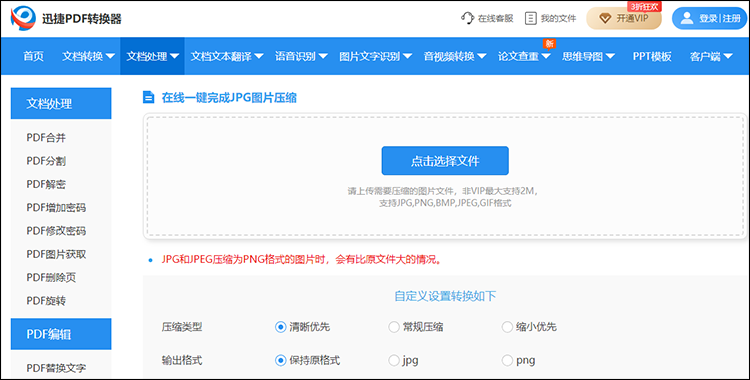Open PDF旋转 in sidebar

coord(46,301)
